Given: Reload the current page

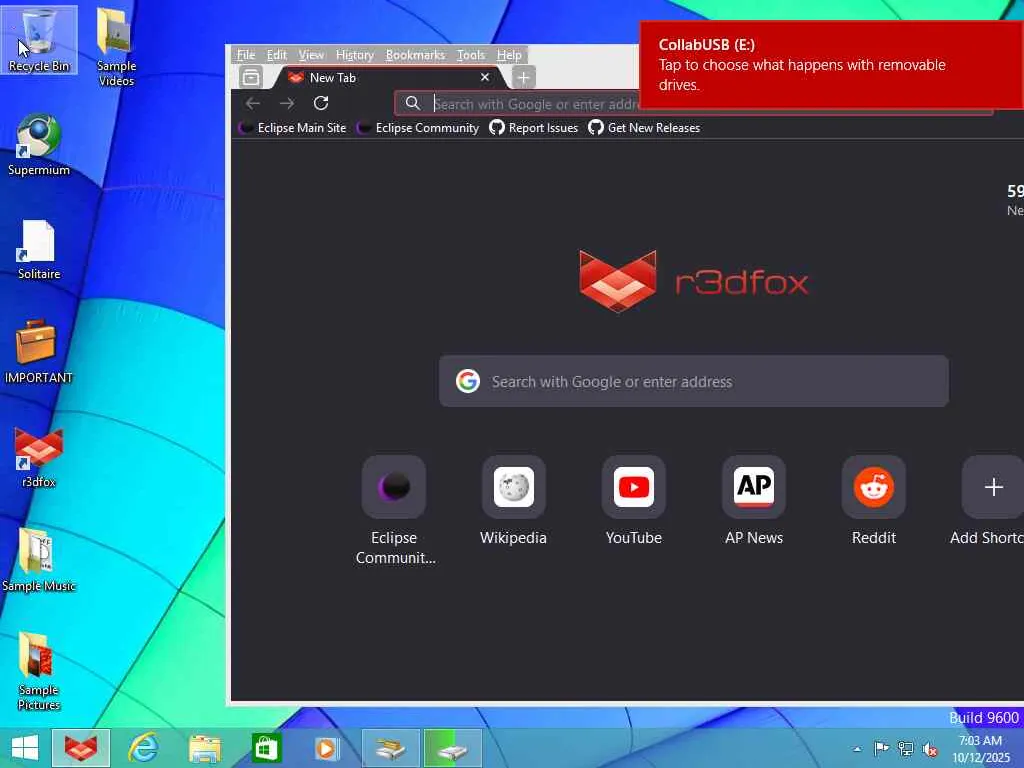Looking at the screenshot, I should [321, 103].
